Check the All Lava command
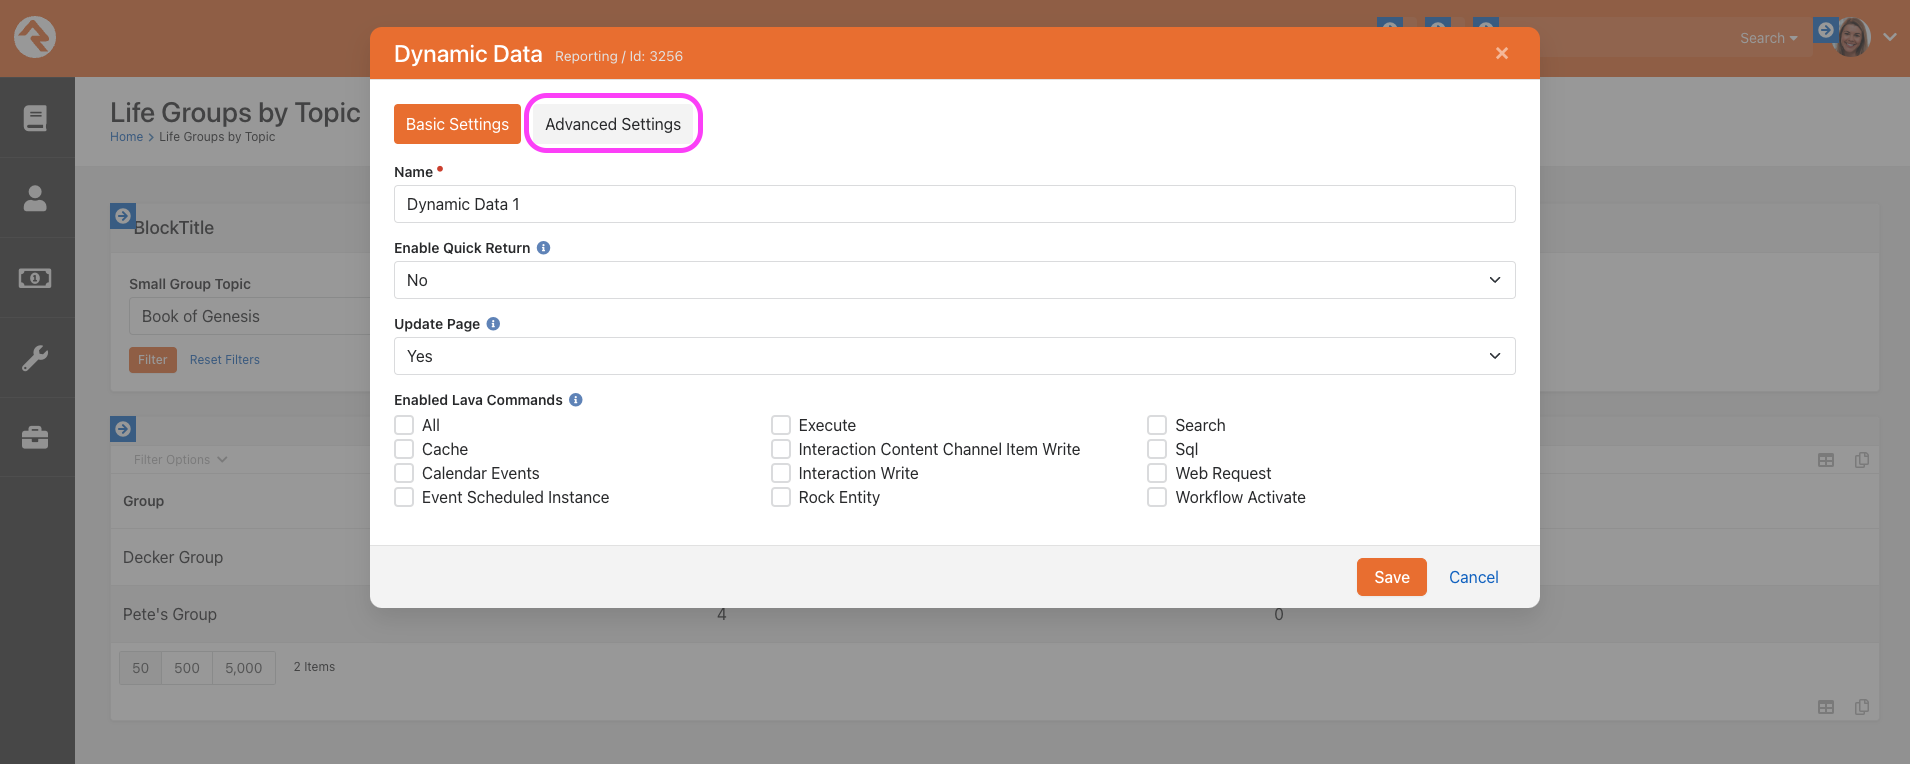1910x764 pixels. point(404,425)
